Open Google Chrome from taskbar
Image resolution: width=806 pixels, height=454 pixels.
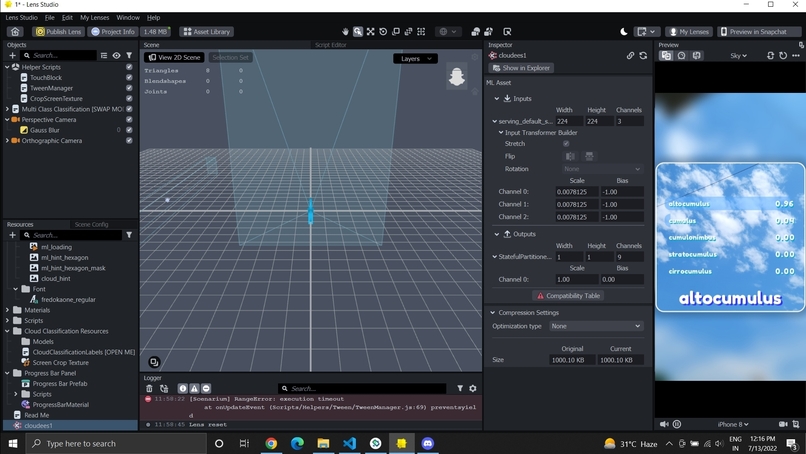(x=271, y=443)
